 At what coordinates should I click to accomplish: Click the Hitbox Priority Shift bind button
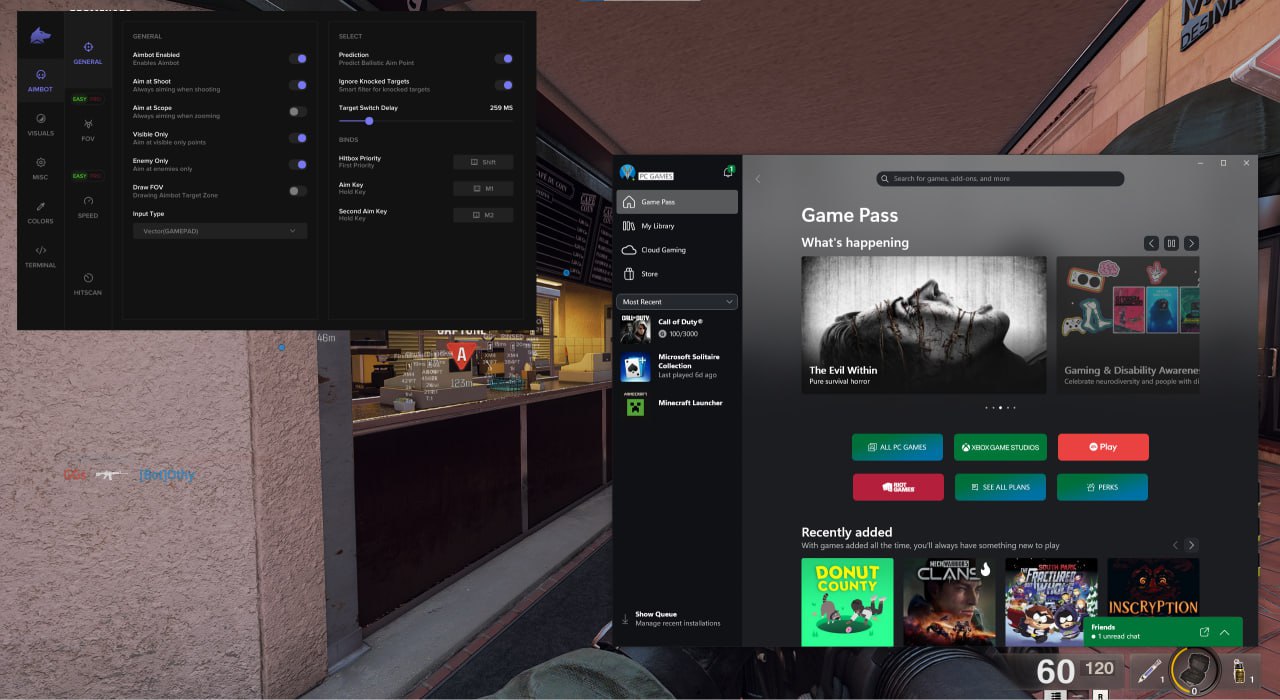[x=483, y=162]
